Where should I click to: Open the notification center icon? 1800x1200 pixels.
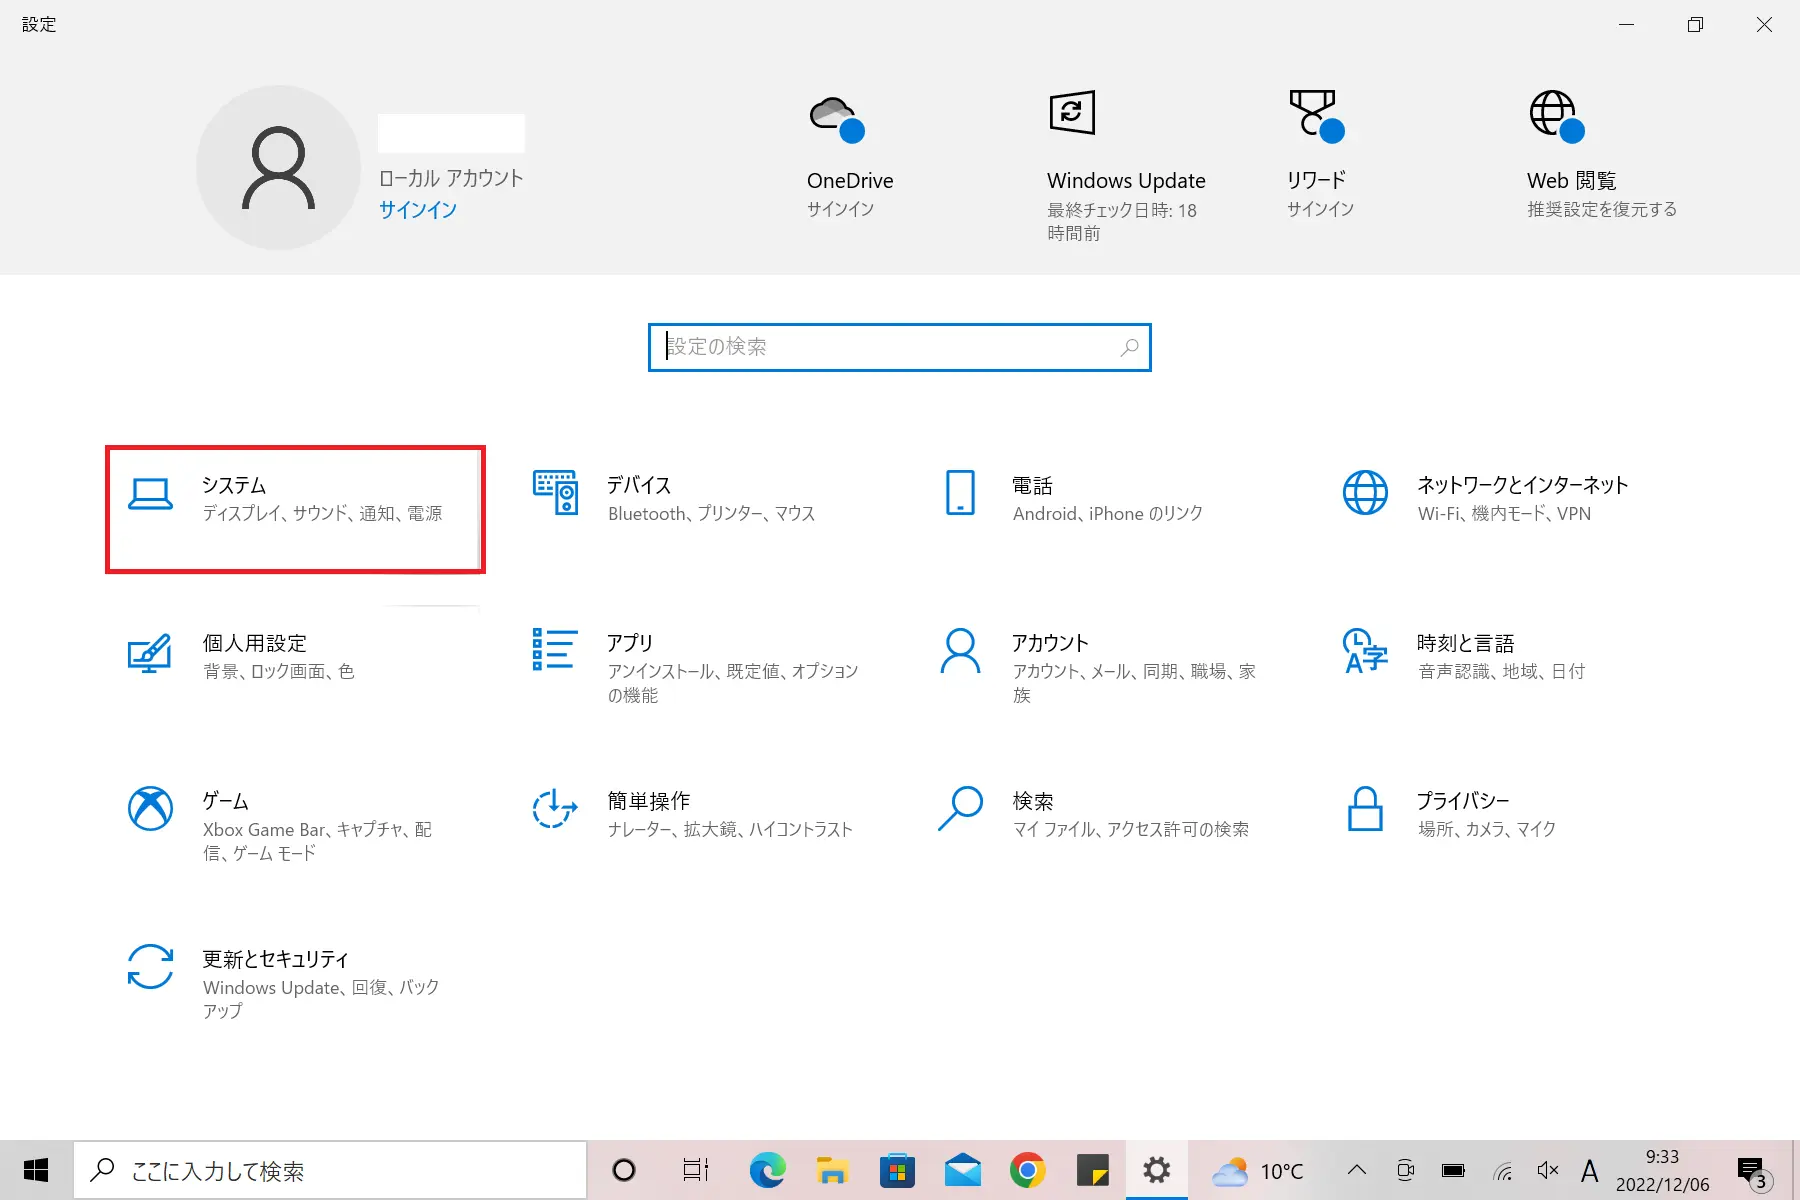[1753, 1171]
